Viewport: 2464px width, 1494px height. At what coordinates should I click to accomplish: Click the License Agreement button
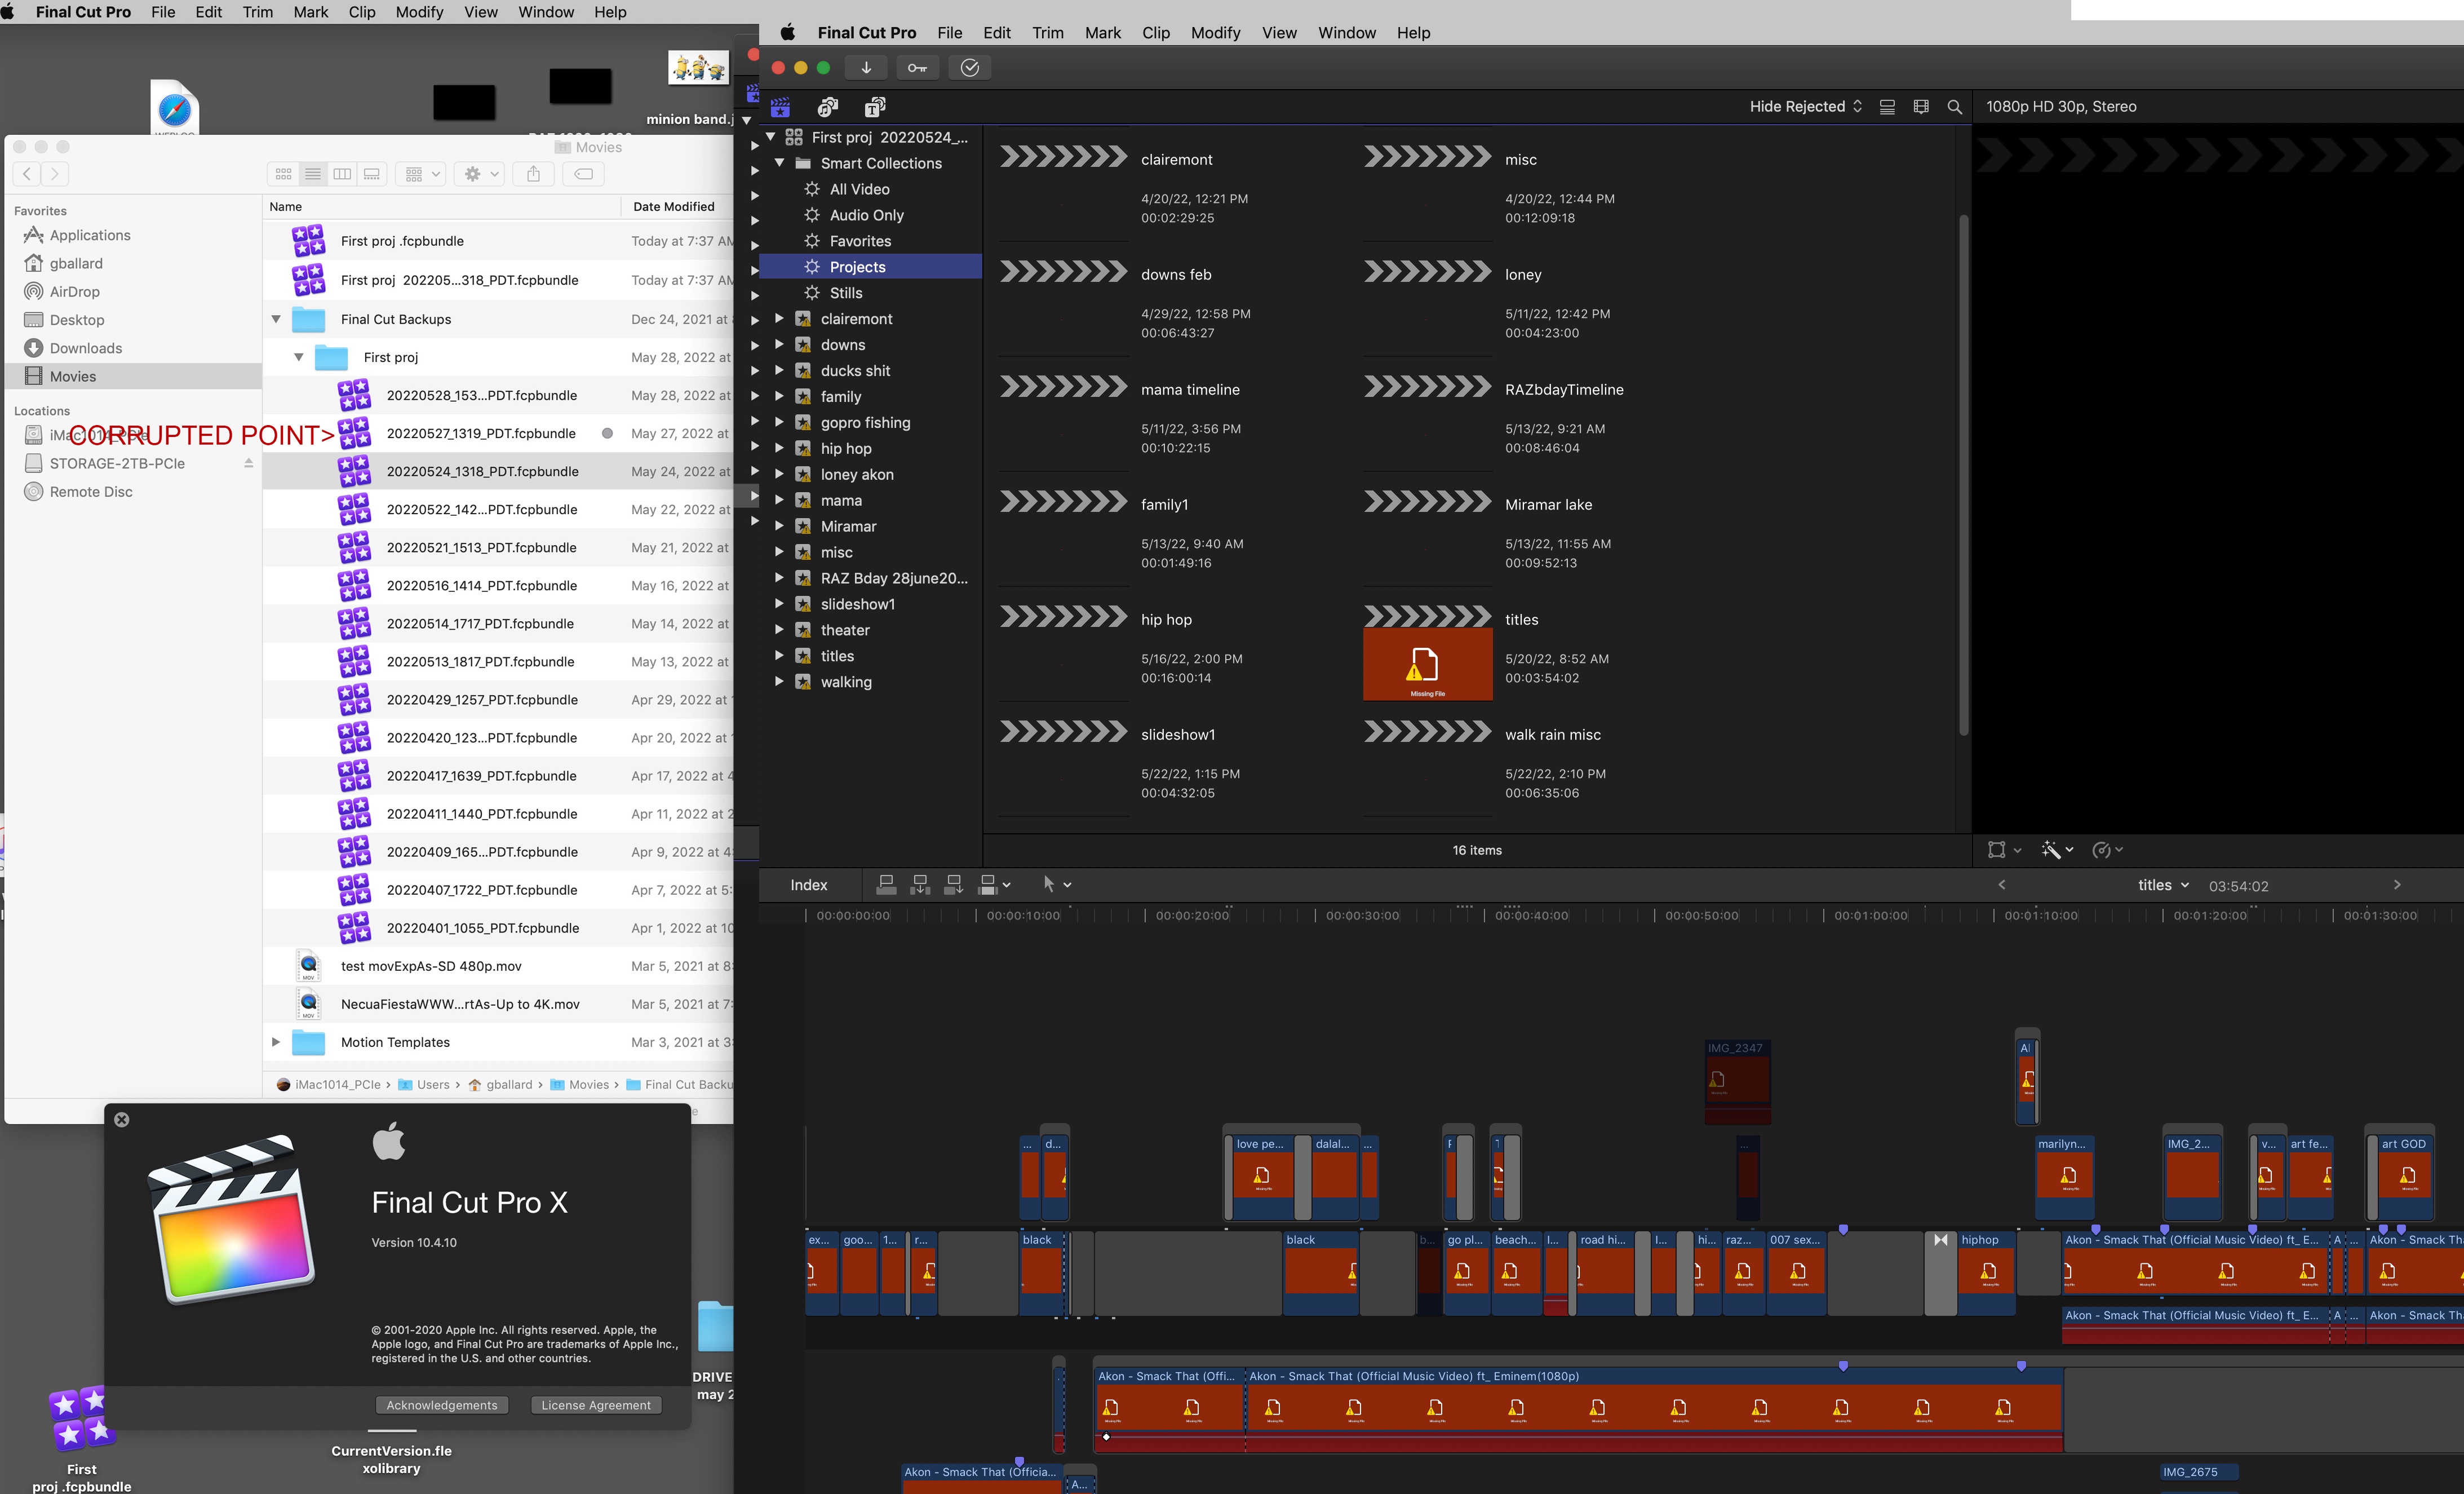click(x=596, y=1405)
